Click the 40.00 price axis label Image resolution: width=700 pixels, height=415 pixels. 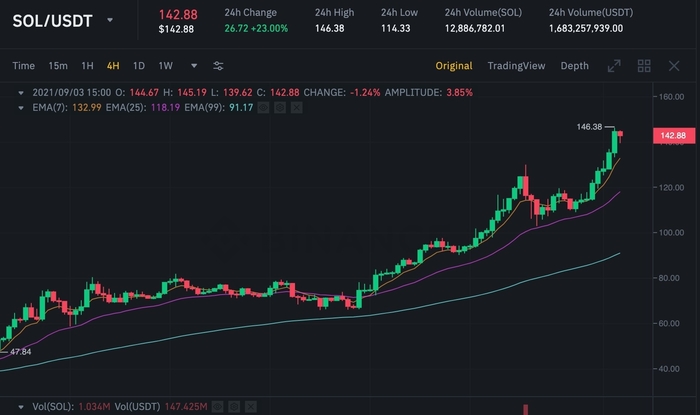pos(669,369)
